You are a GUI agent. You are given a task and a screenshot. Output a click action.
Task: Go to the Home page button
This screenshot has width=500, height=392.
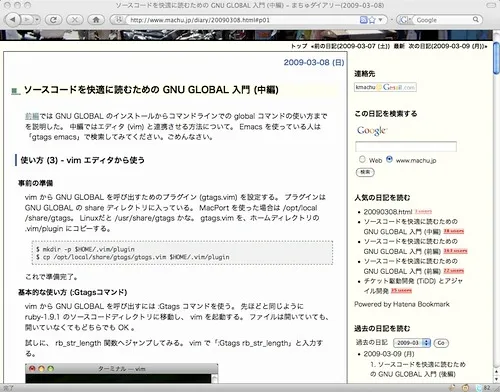[x=96, y=20]
